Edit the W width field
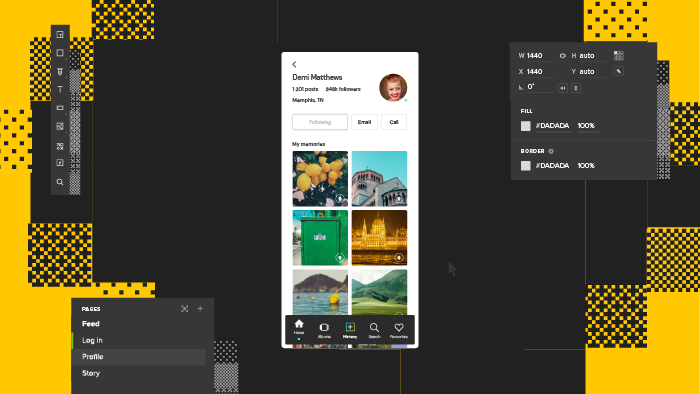700x394 pixels. [x=539, y=56]
